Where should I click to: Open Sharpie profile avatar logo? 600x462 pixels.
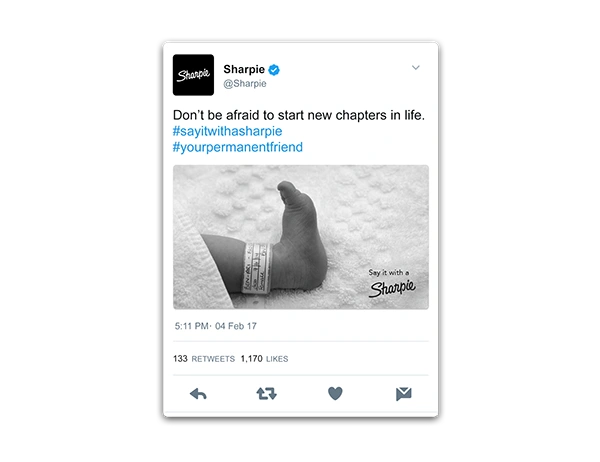click(x=193, y=75)
